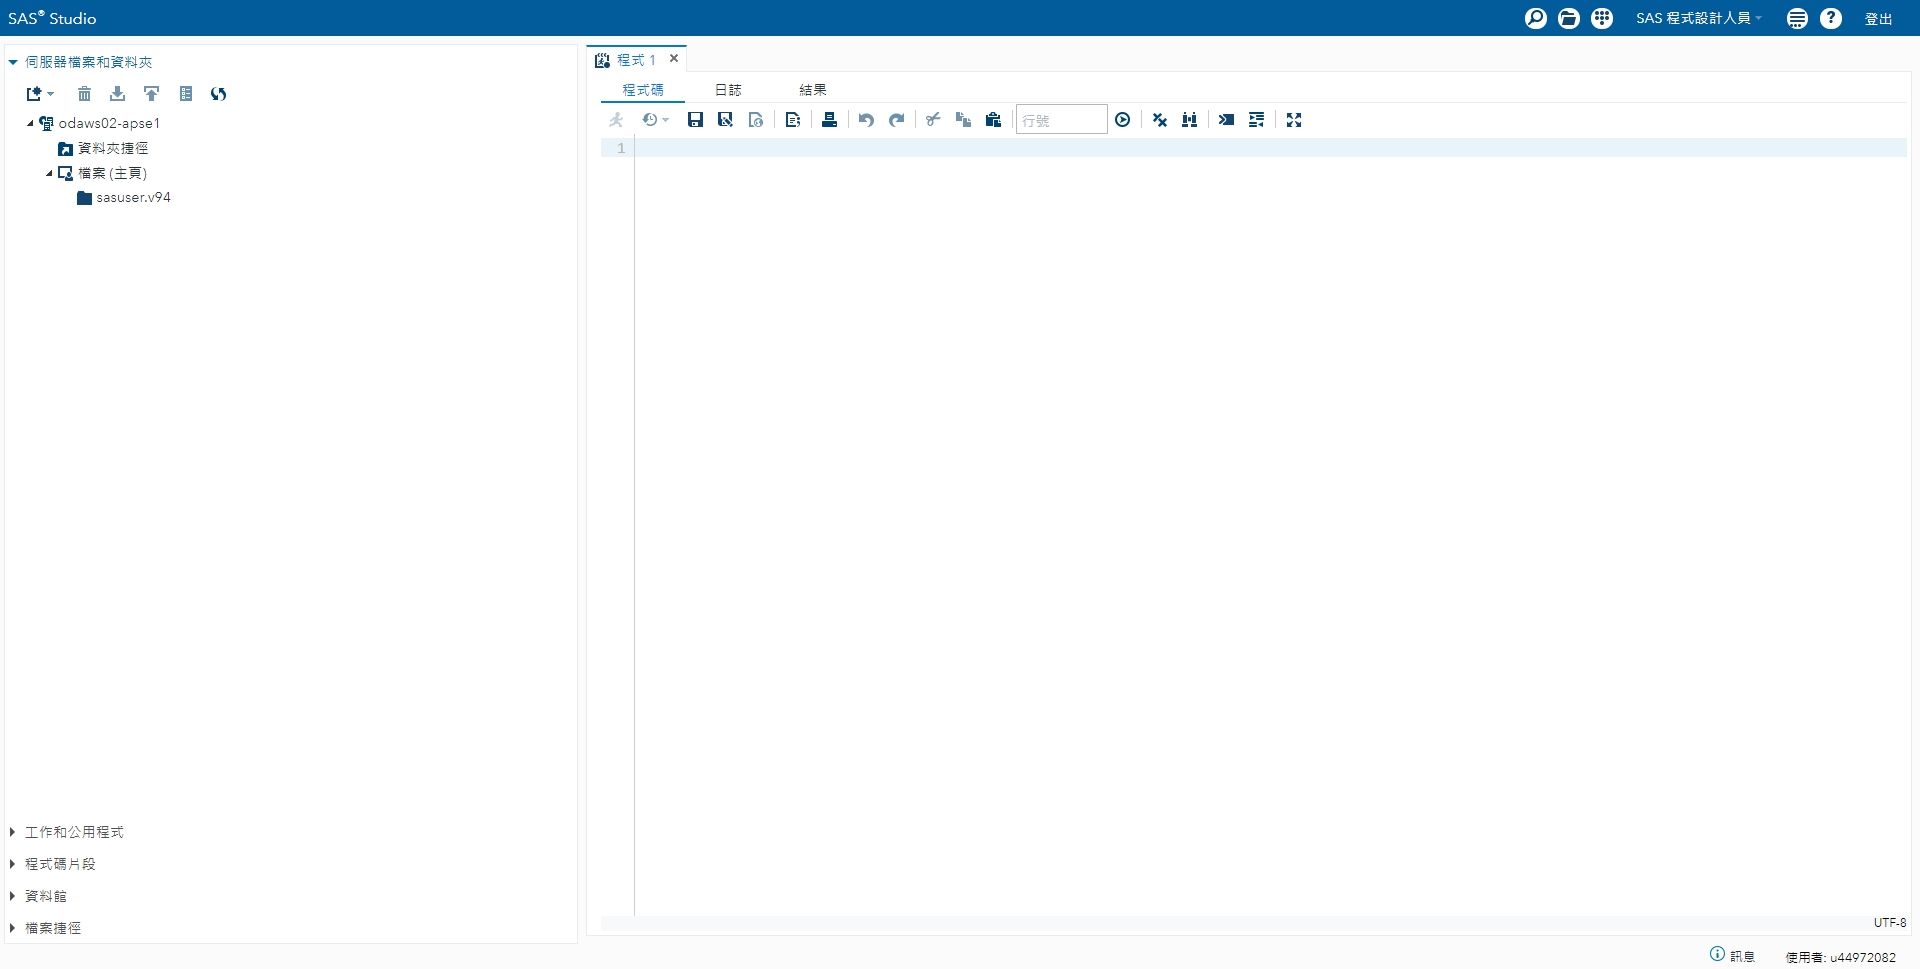Refresh the server files tree
The width and height of the screenshot is (1920, 969).
click(x=218, y=94)
